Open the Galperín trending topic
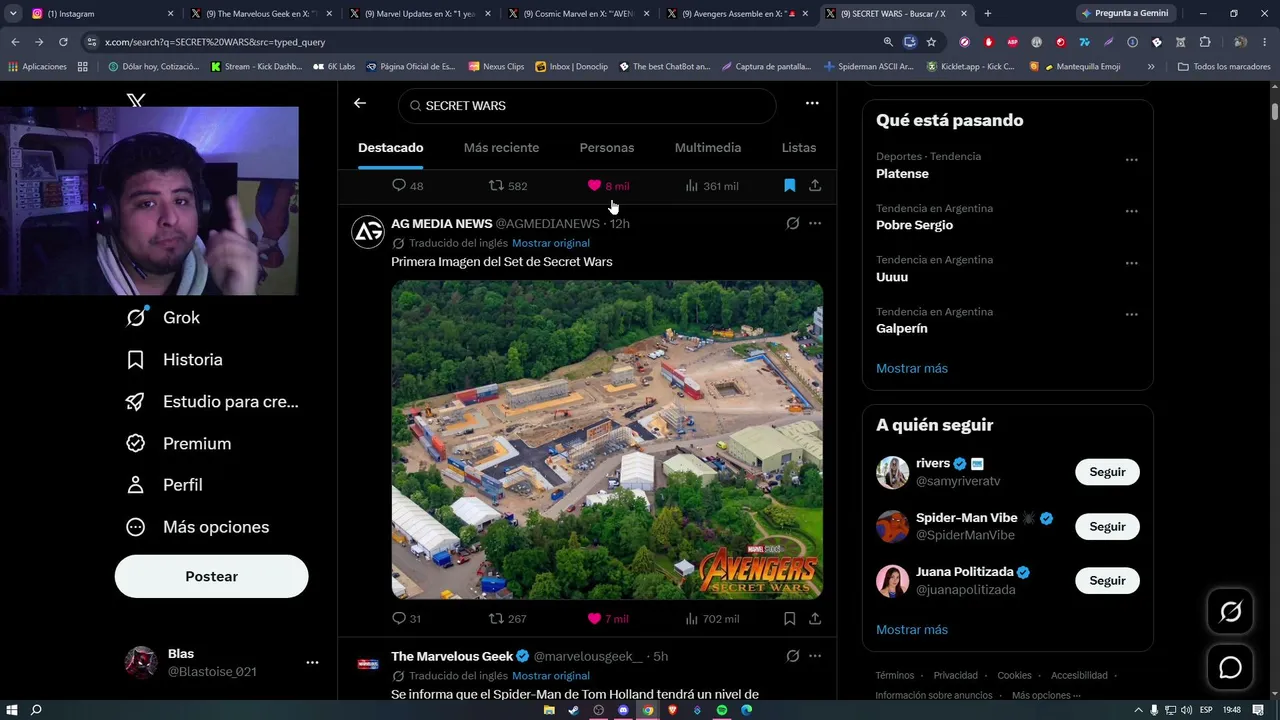 (x=902, y=329)
